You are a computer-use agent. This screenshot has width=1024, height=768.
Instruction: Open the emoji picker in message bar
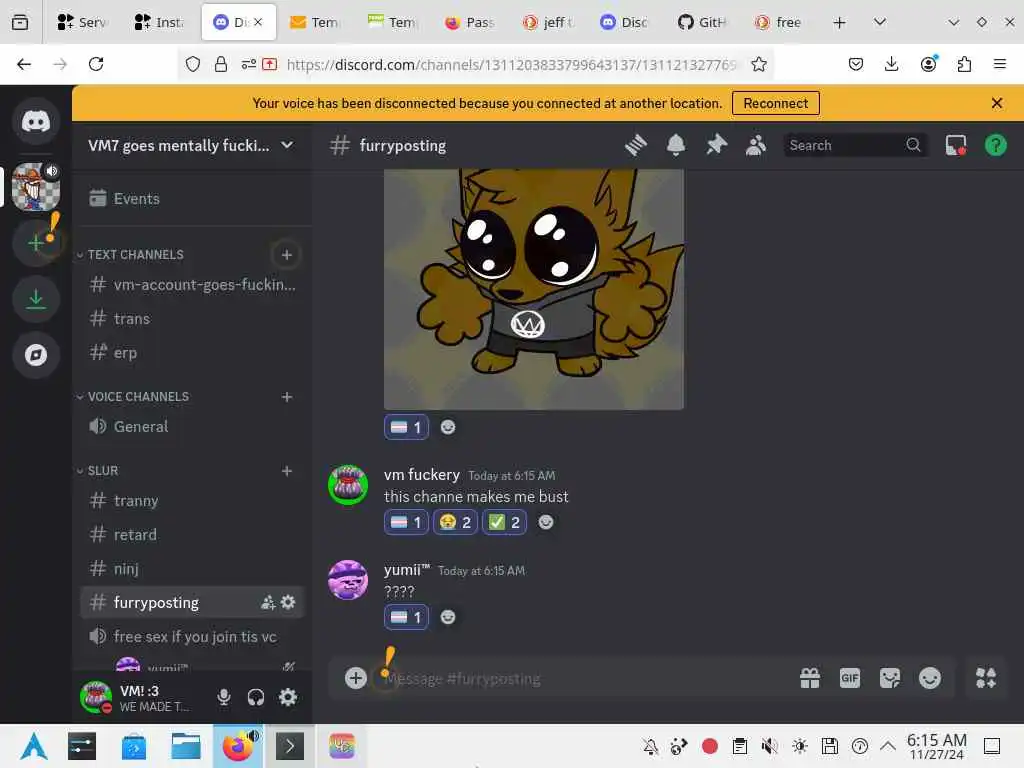point(930,678)
